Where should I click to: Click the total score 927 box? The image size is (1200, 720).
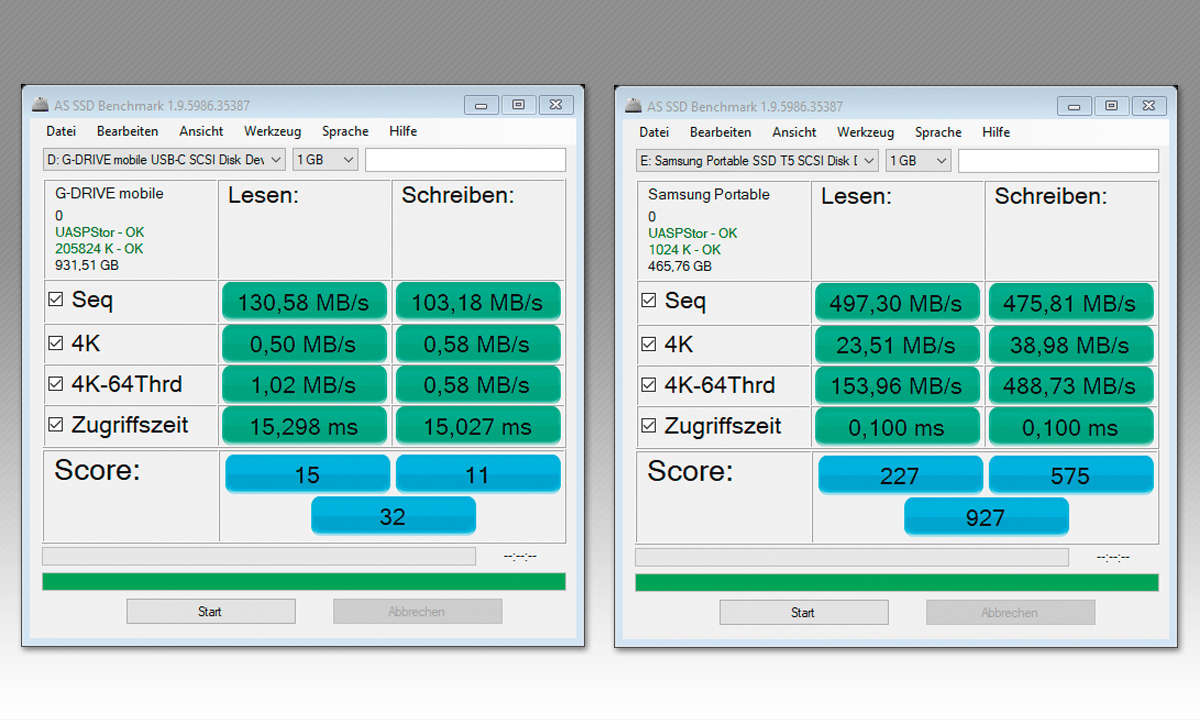pos(986,516)
